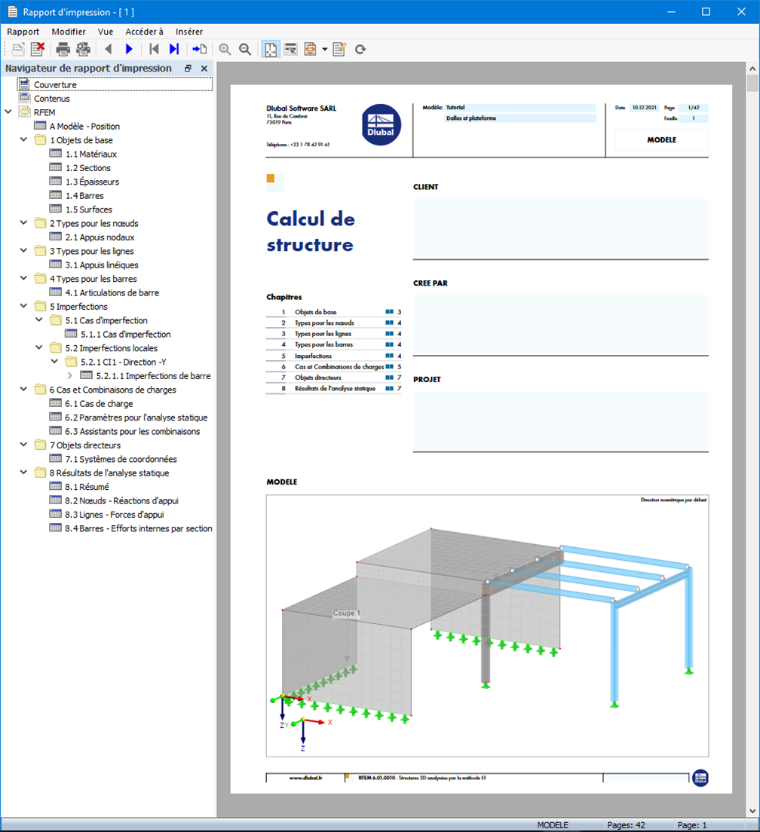This screenshot has height=832, width=760.
Task: Expand 5.2.1.1 Imperfections de barre node
Action: 70,376
